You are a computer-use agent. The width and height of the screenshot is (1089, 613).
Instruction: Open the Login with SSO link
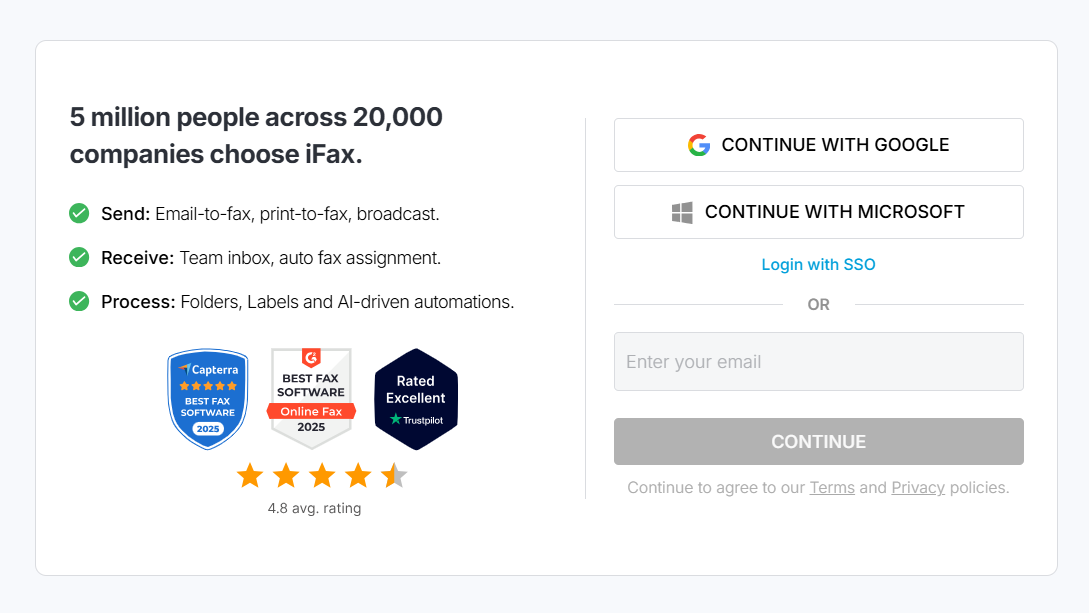click(818, 264)
